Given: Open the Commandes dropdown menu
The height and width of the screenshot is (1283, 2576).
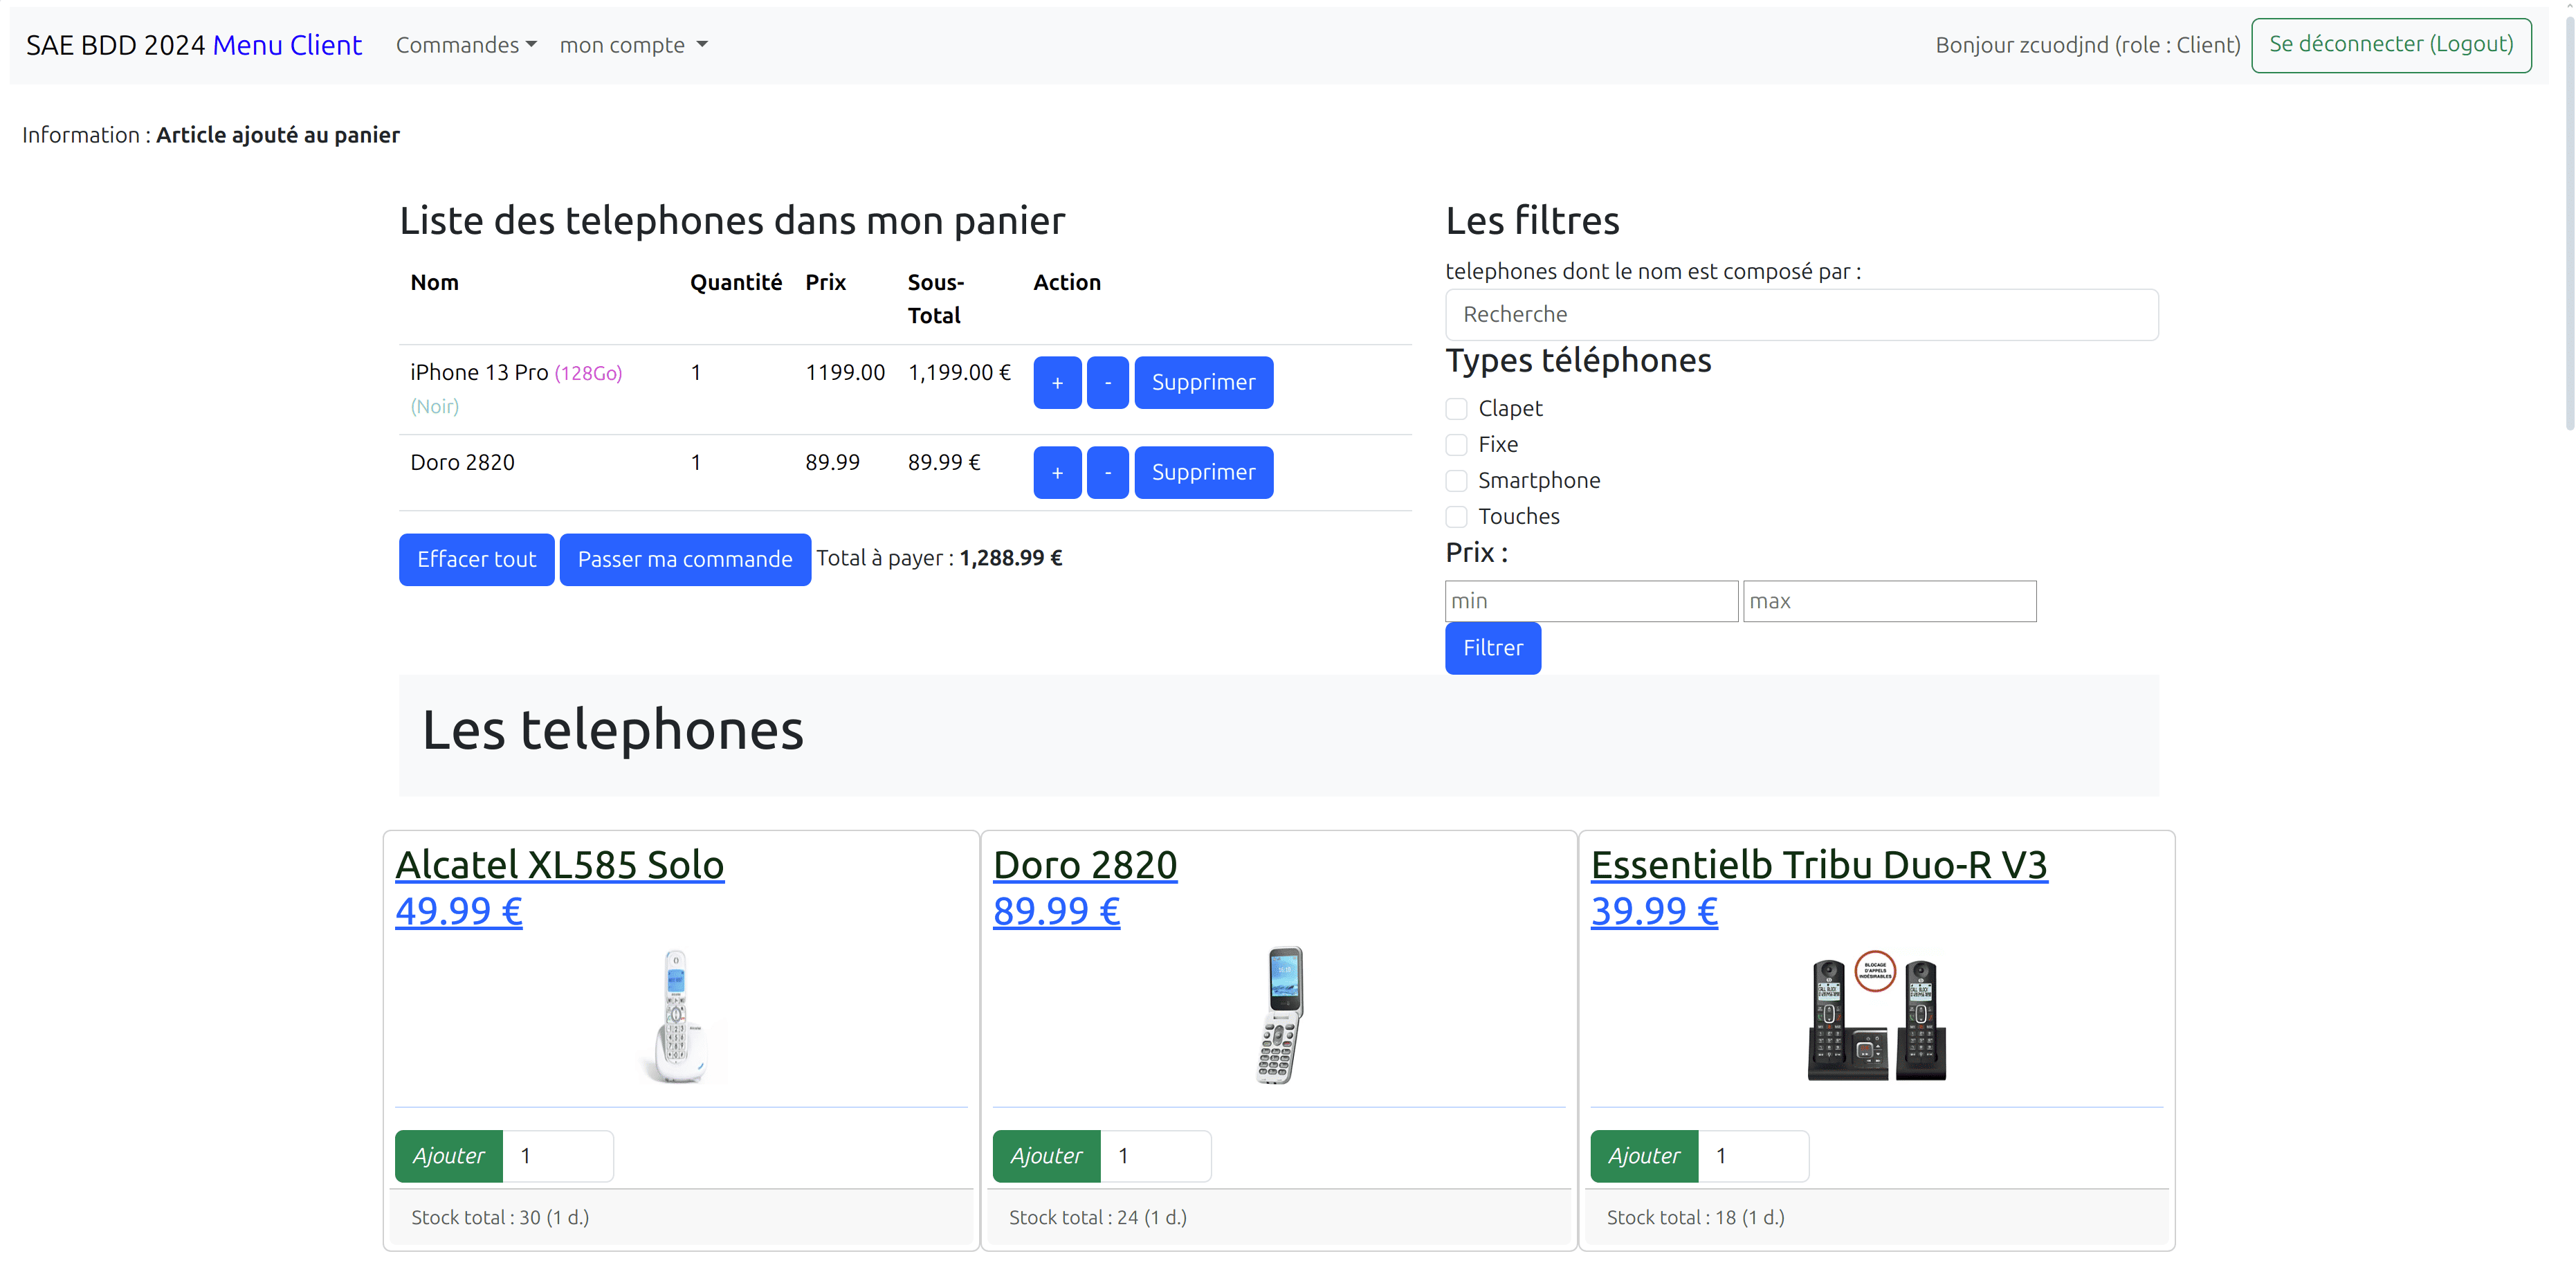Looking at the screenshot, I should 466,45.
